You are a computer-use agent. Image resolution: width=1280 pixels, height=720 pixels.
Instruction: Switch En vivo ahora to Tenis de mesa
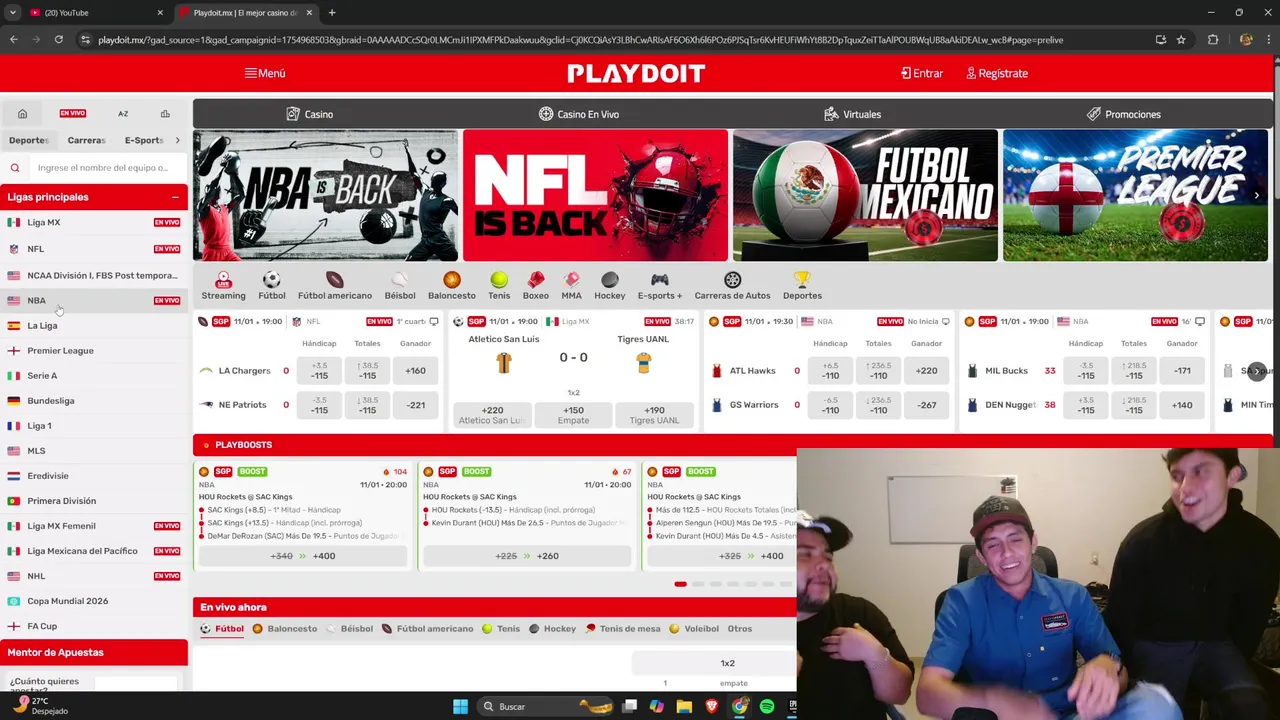click(622, 629)
